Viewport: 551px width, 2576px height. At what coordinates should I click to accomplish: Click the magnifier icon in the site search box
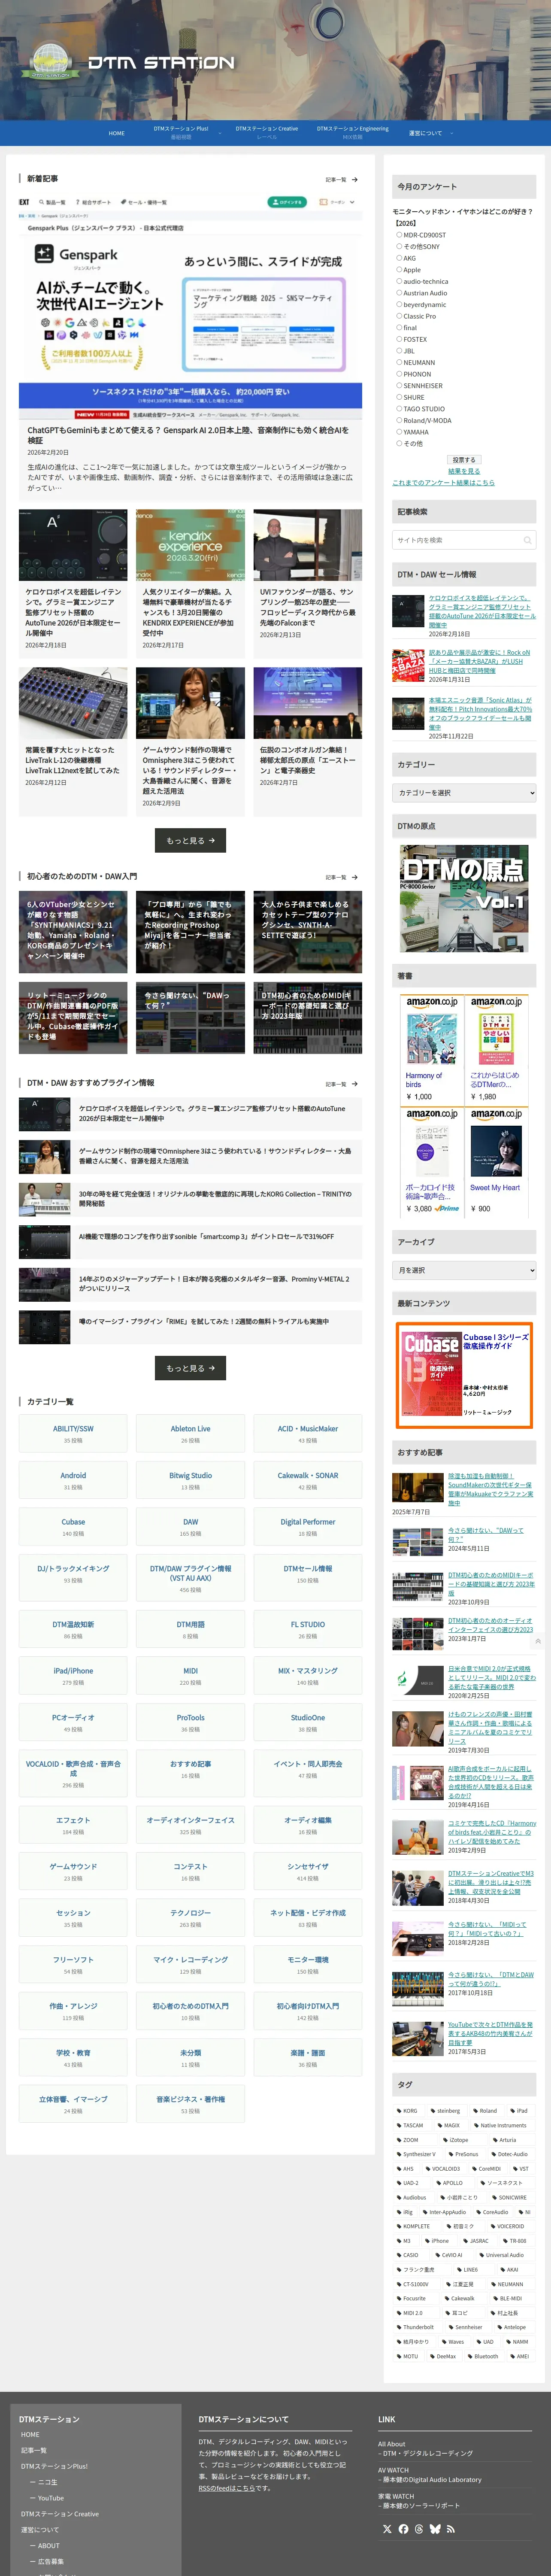click(x=528, y=540)
